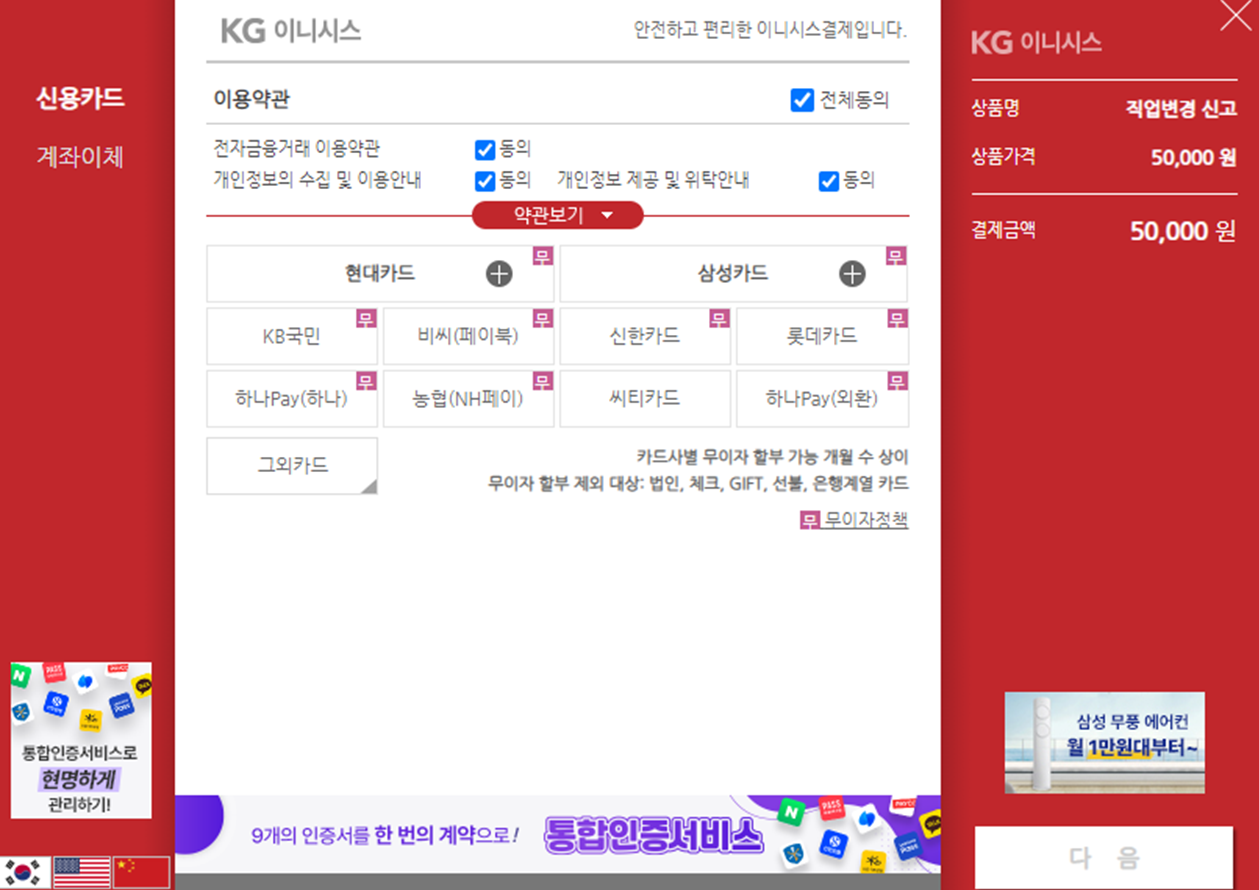Viewport: 1259px width, 890px height.
Task: Open the 삼성 무풍 에어컨 ad
Action: coord(1104,743)
